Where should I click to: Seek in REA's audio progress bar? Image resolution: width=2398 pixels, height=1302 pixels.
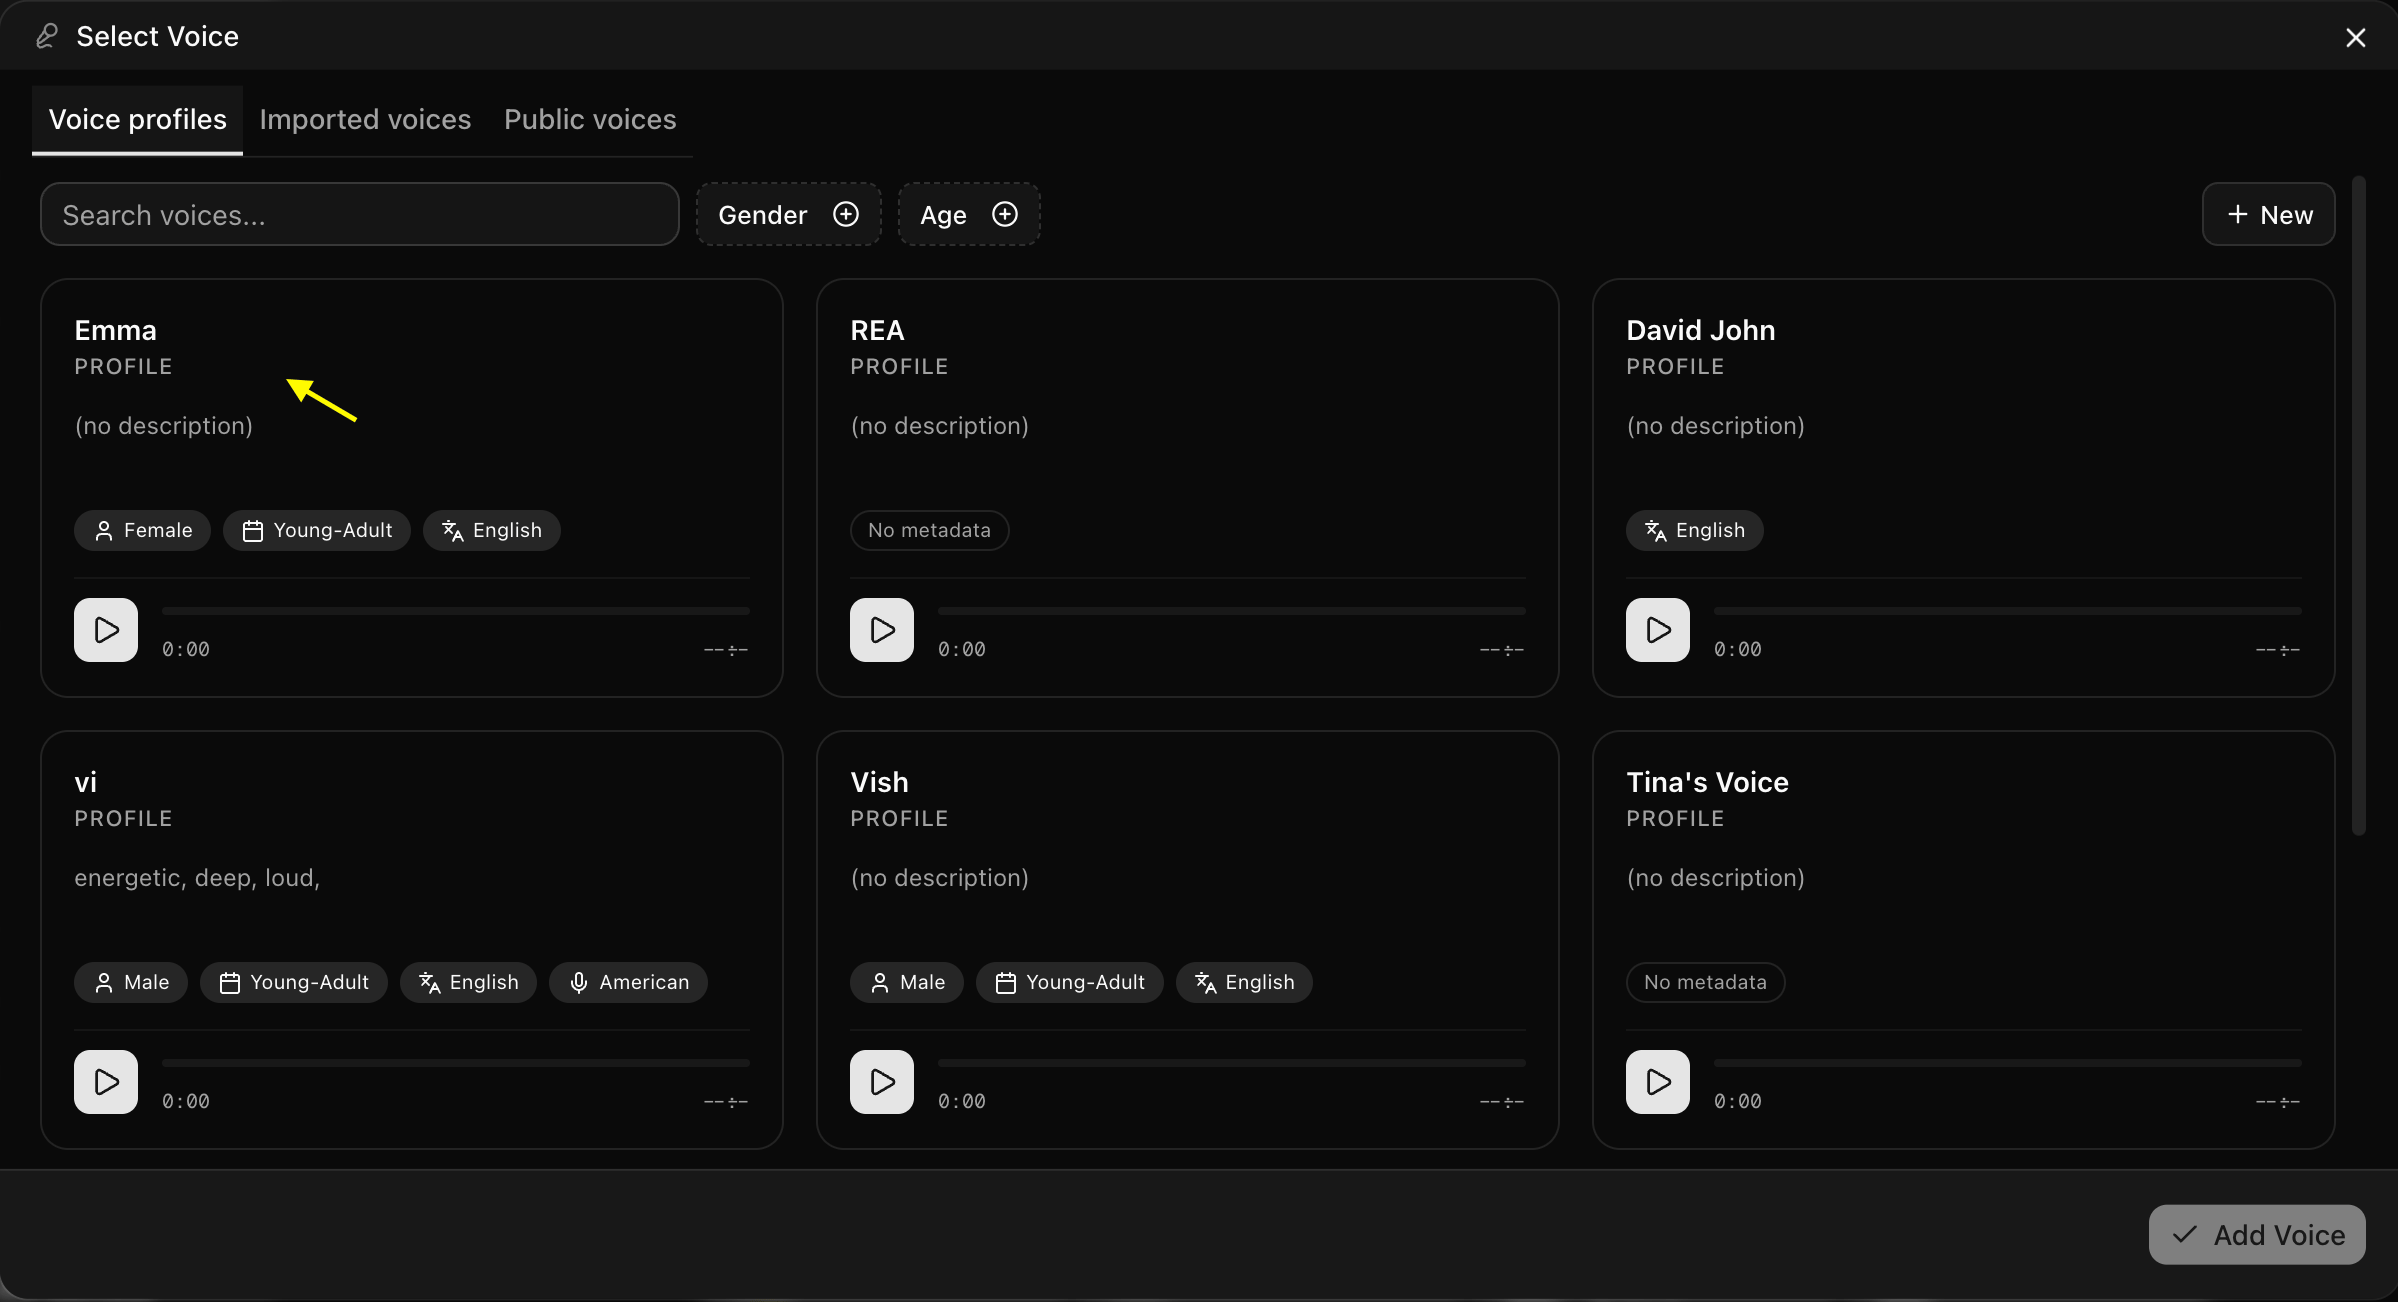(1232, 610)
